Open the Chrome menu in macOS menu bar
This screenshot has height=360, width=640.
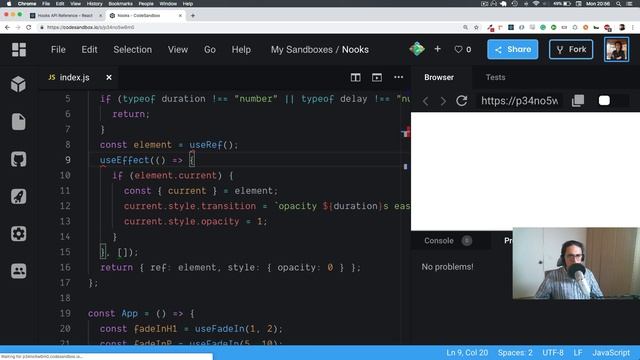[x=27, y=4]
